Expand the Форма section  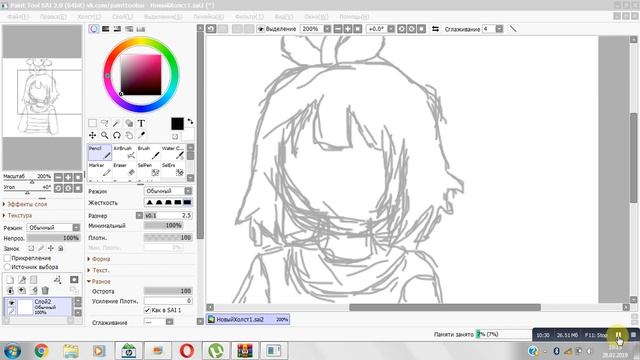click(99, 259)
